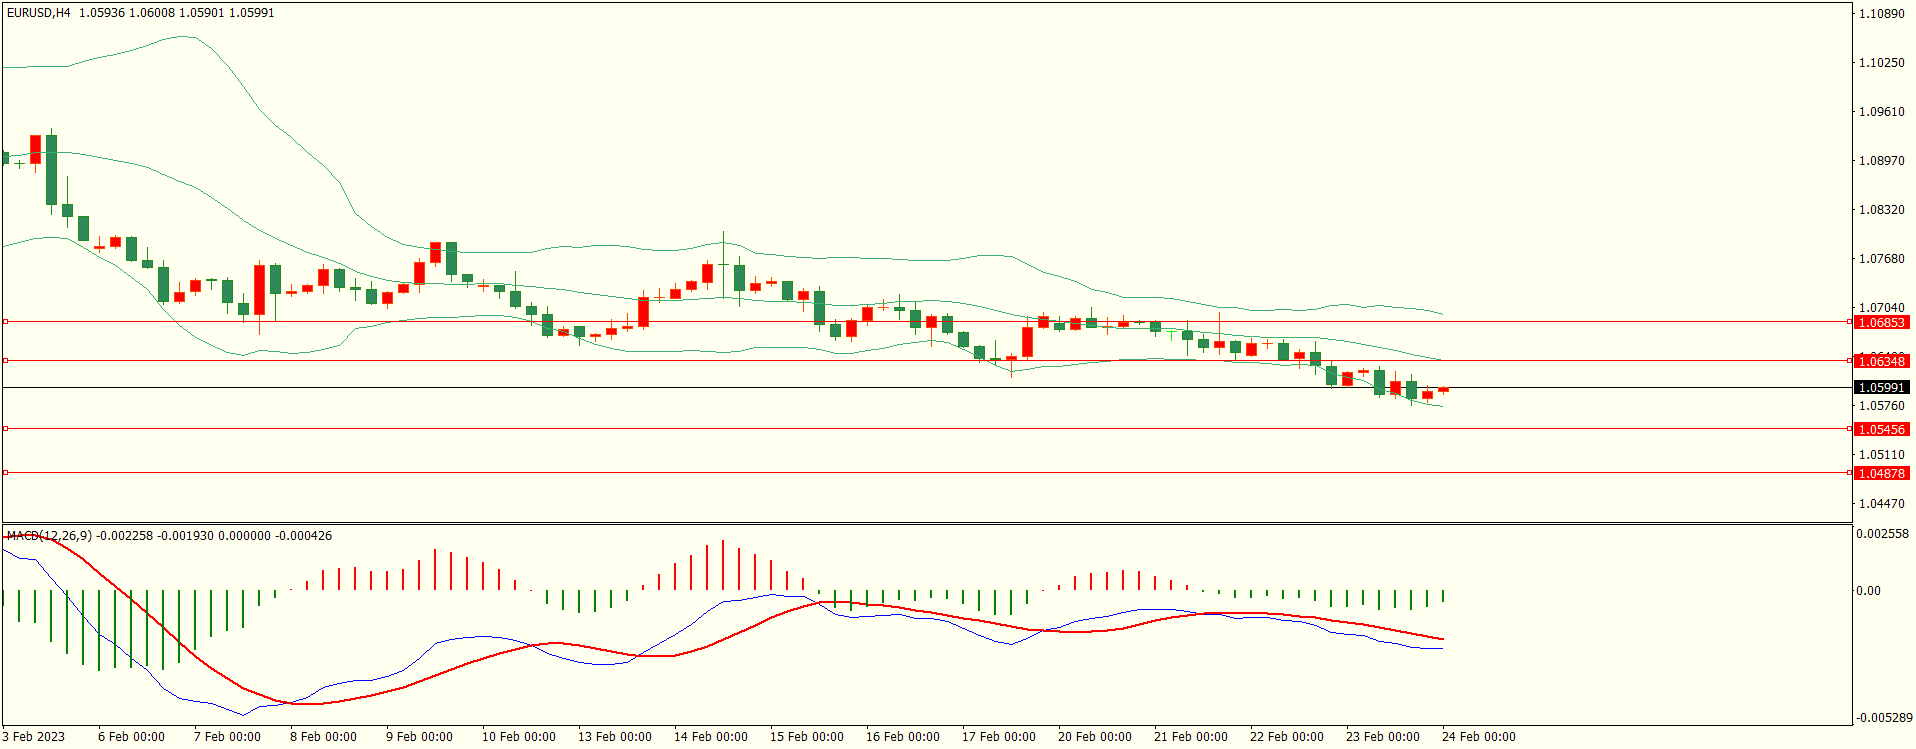This screenshot has width=1916, height=749.
Task: Click the 1.04470 price scale value
Action: point(1881,504)
